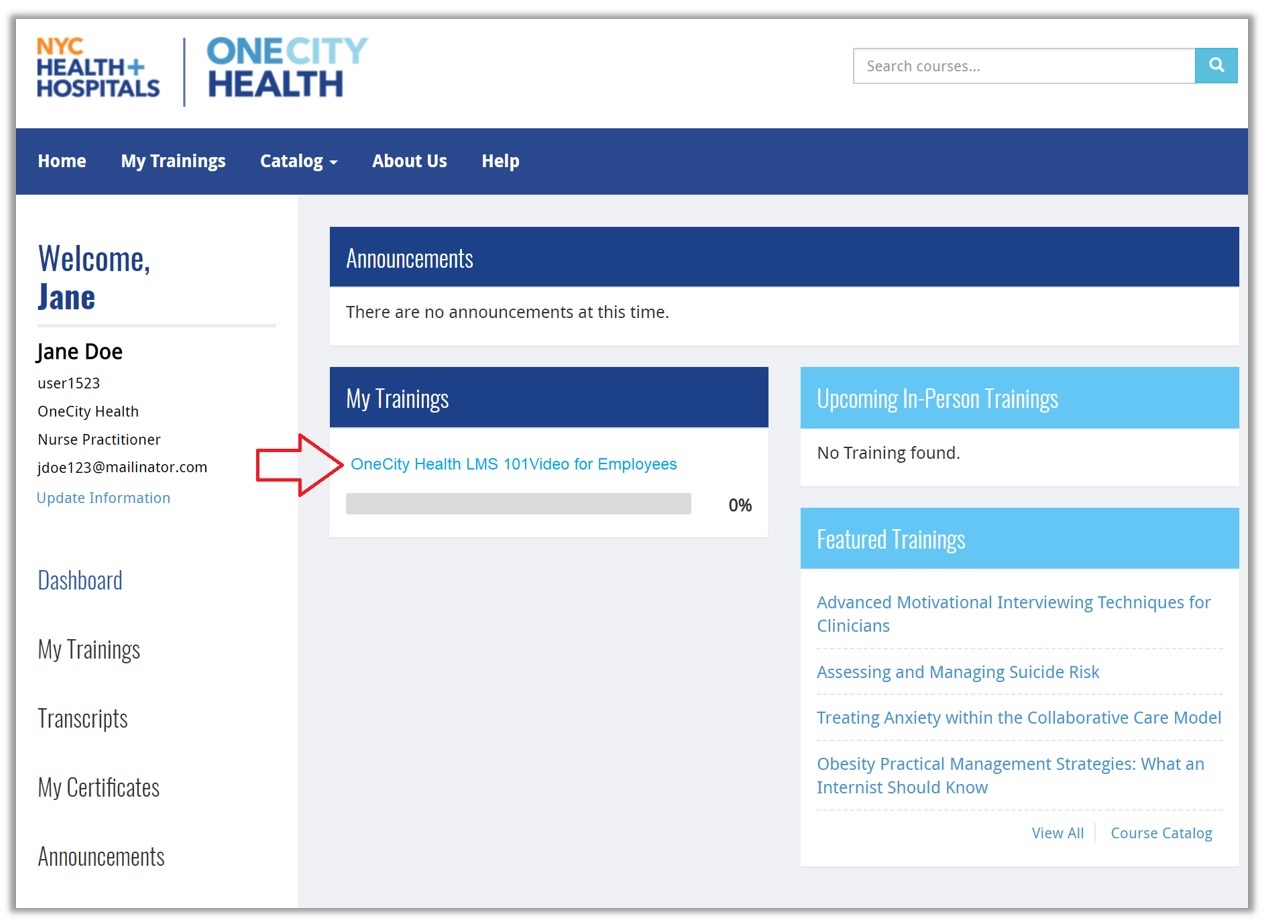The image size is (1264, 922).
Task: Open OneCity Health LMS 101Video for Employees
Action: pos(513,464)
